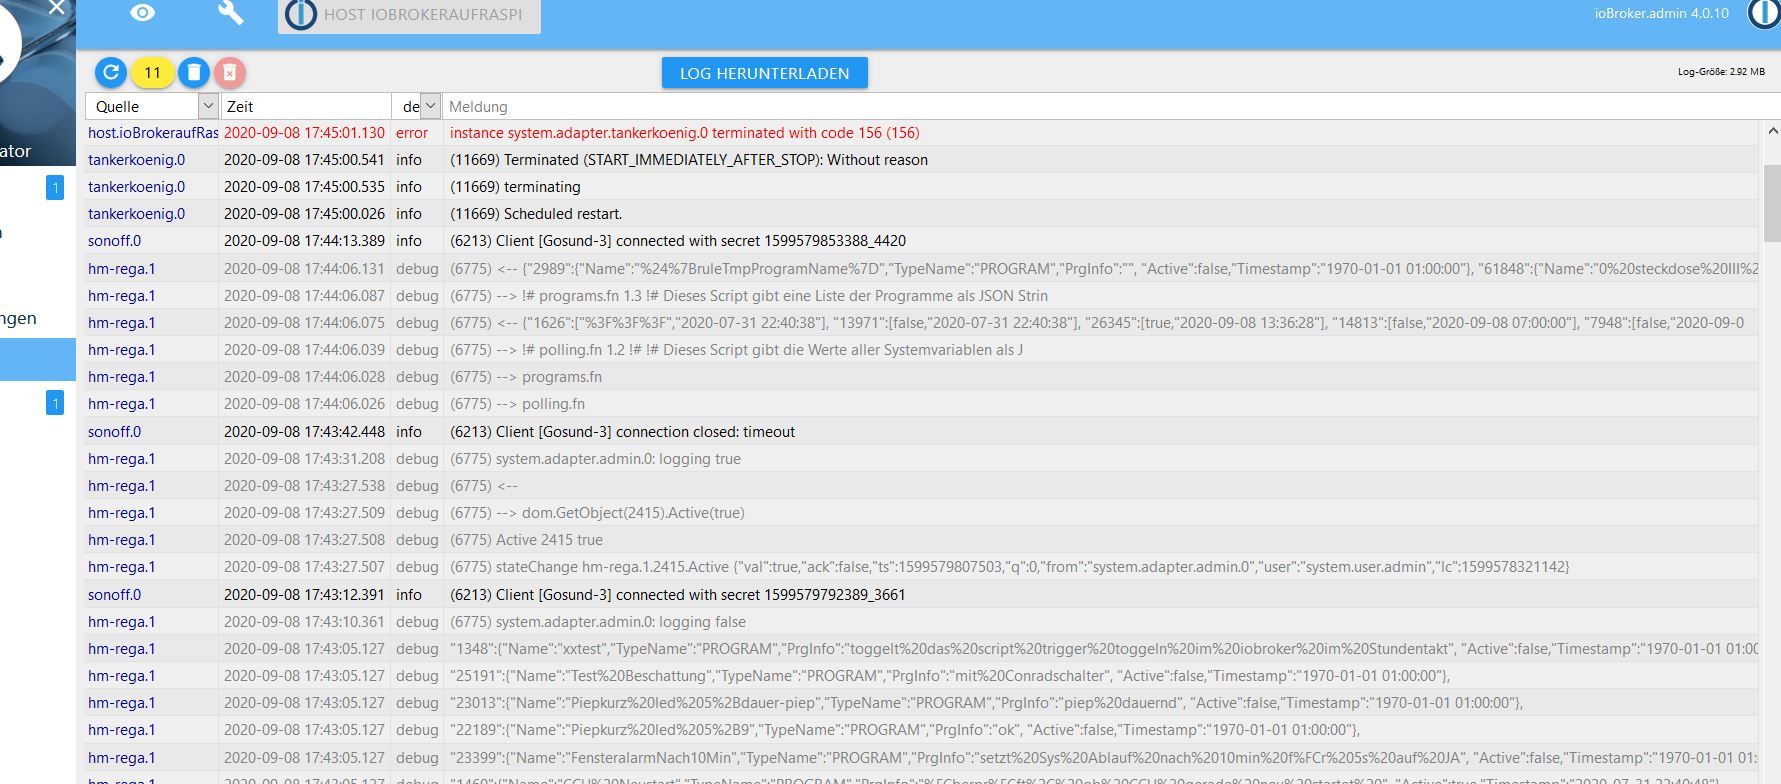Click the message containing 'xxtest' program

point(1104,648)
